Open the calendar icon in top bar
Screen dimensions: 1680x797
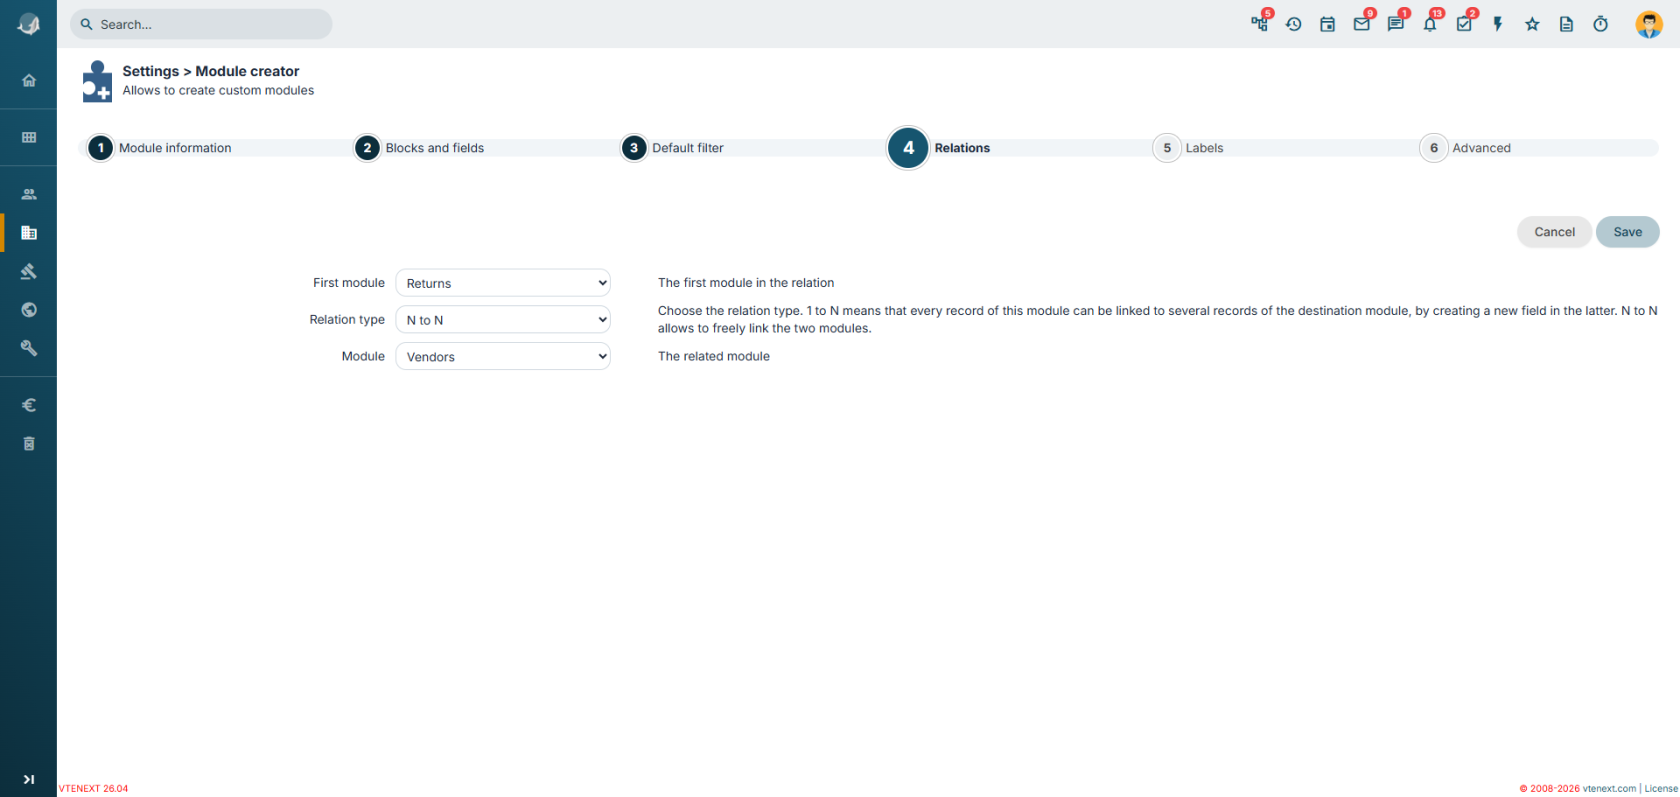pyautogui.click(x=1327, y=24)
